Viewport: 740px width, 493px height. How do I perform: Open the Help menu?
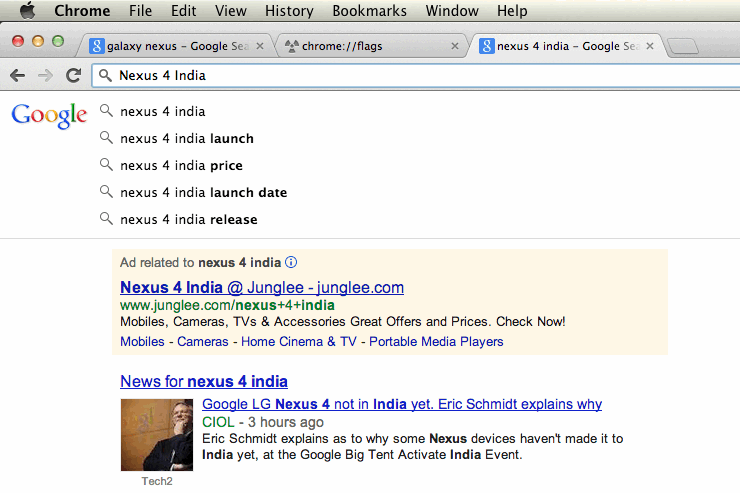point(512,10)
